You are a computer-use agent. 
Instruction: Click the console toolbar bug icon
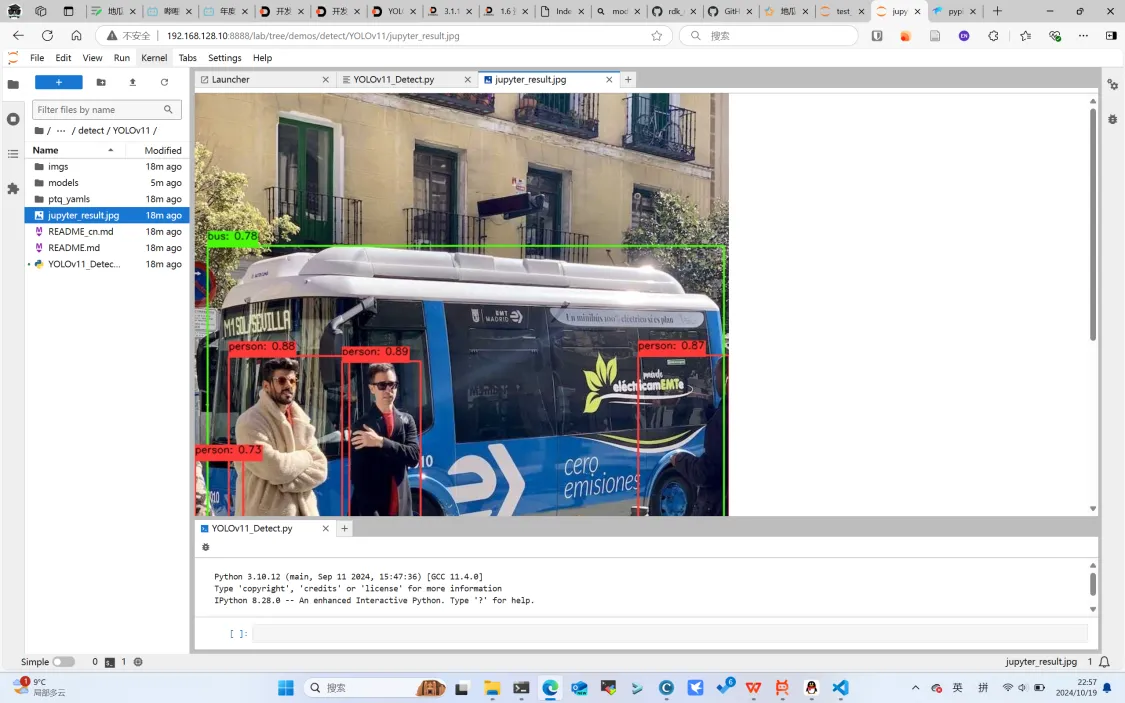tap(206, 547)
